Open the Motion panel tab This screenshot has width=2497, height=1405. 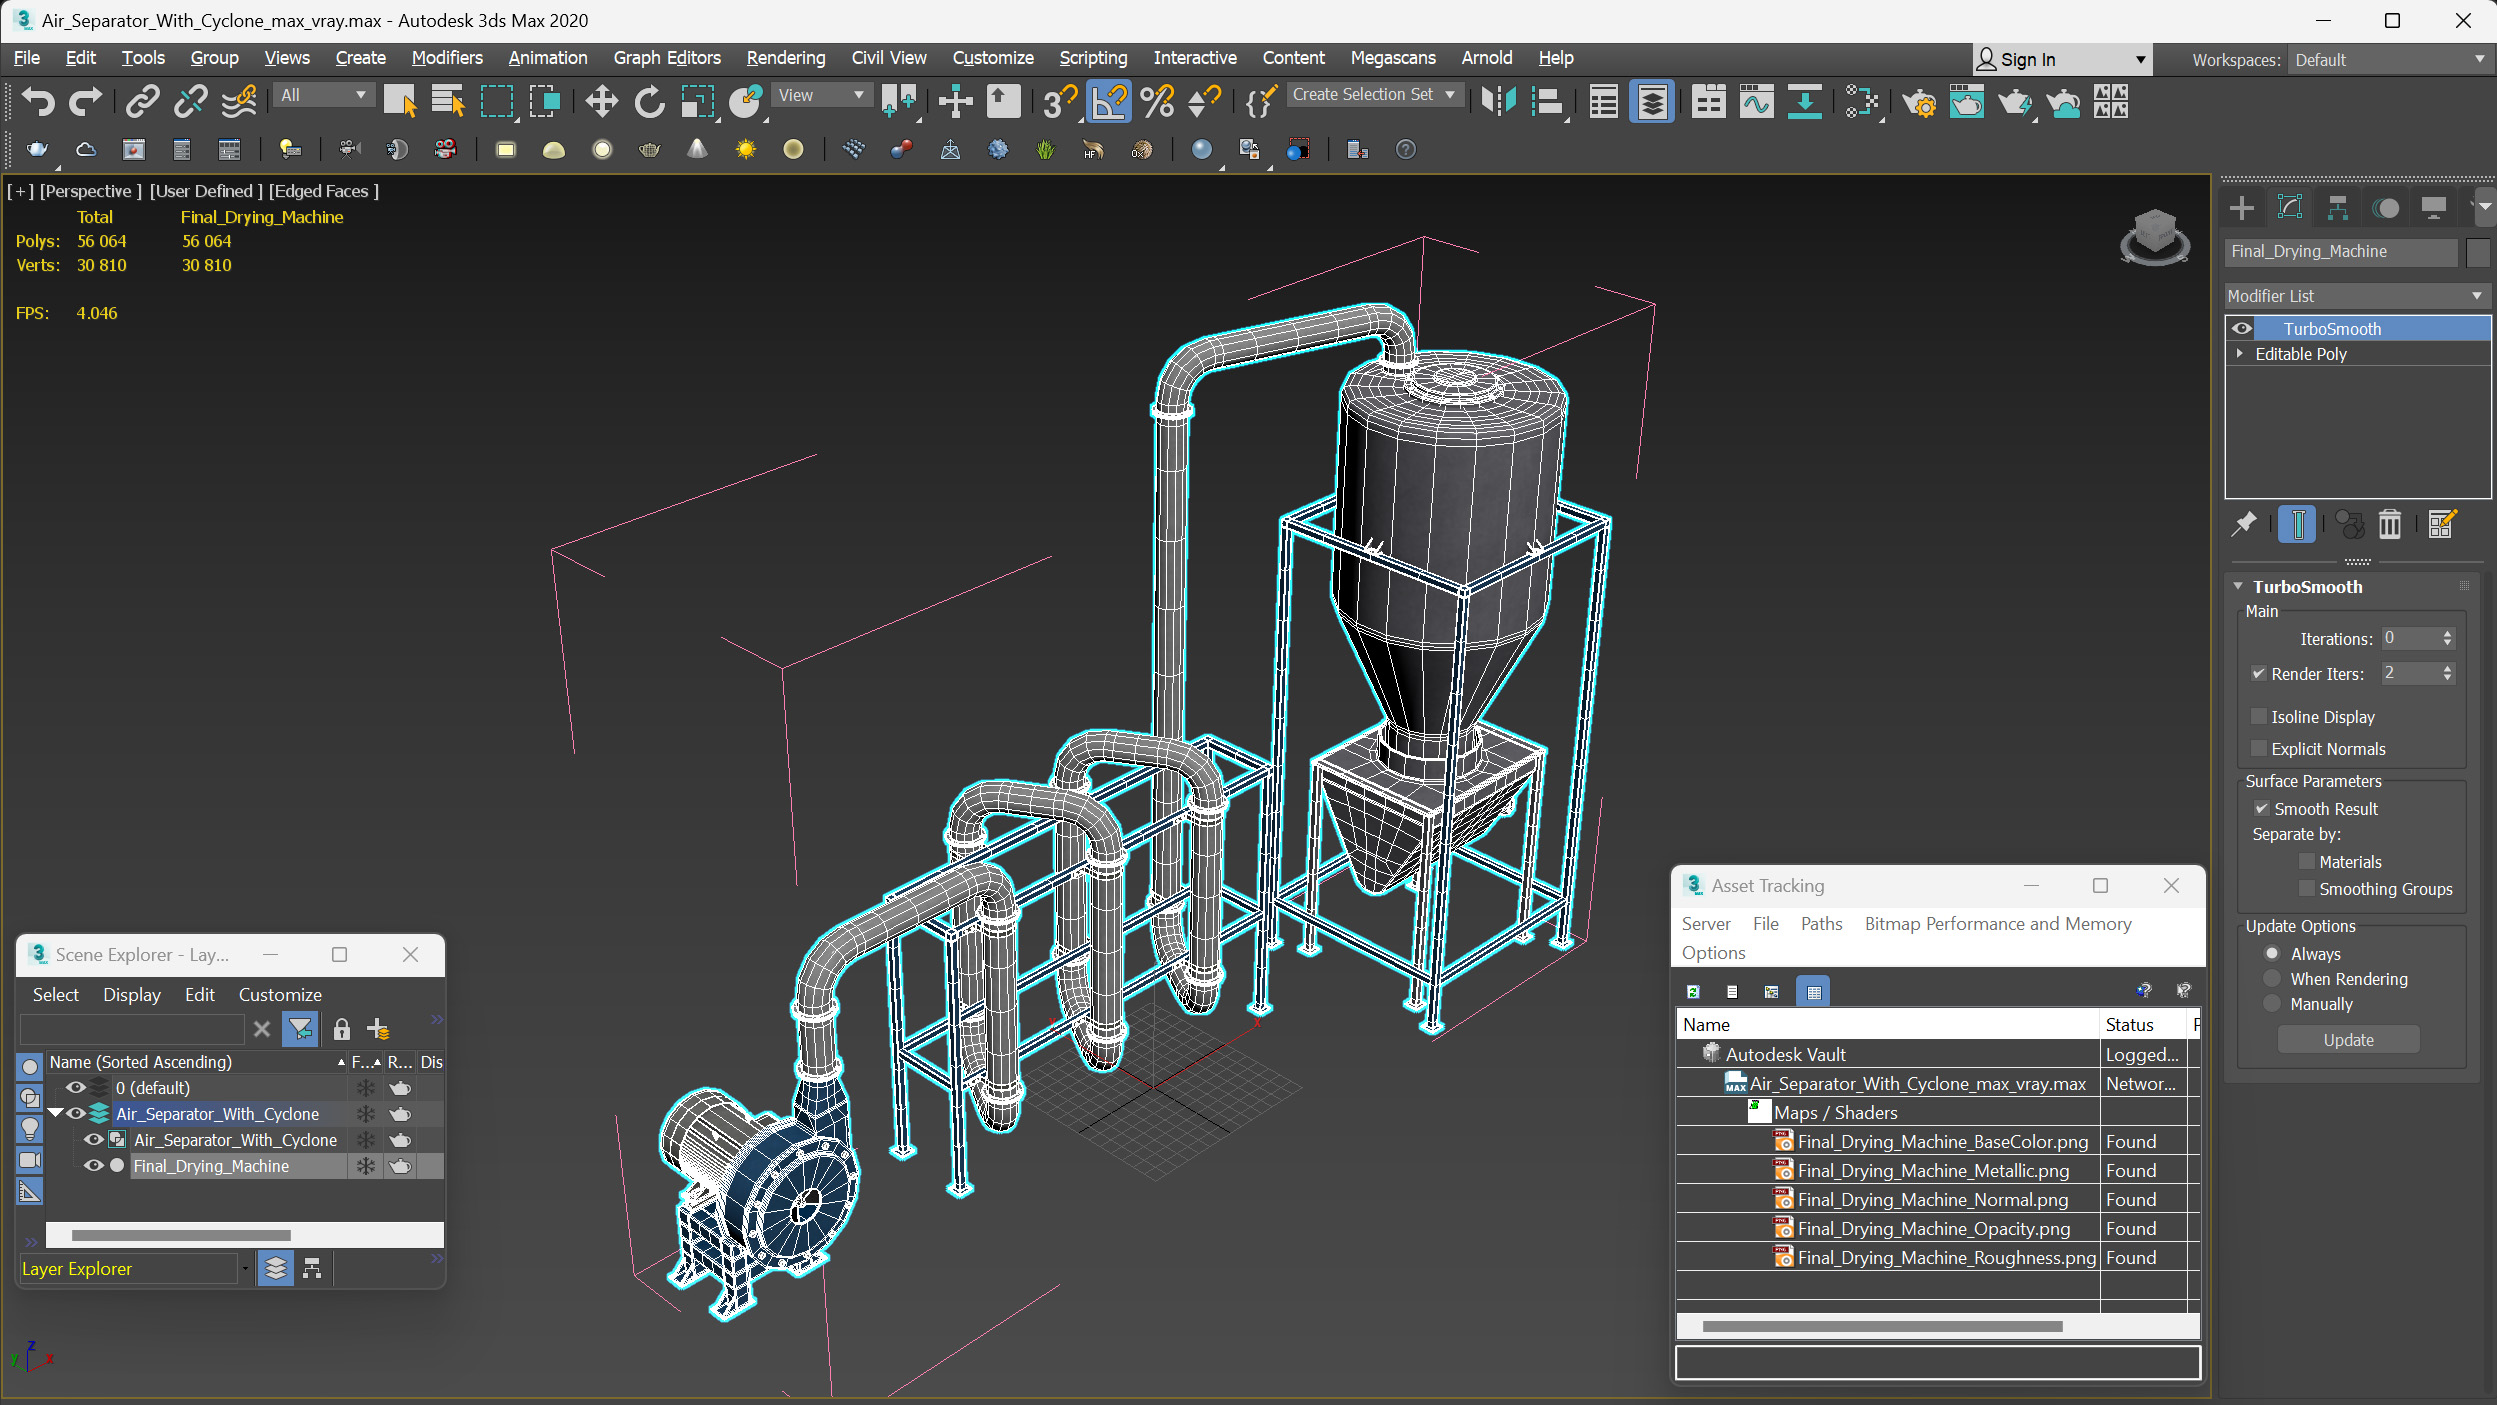2386,208
